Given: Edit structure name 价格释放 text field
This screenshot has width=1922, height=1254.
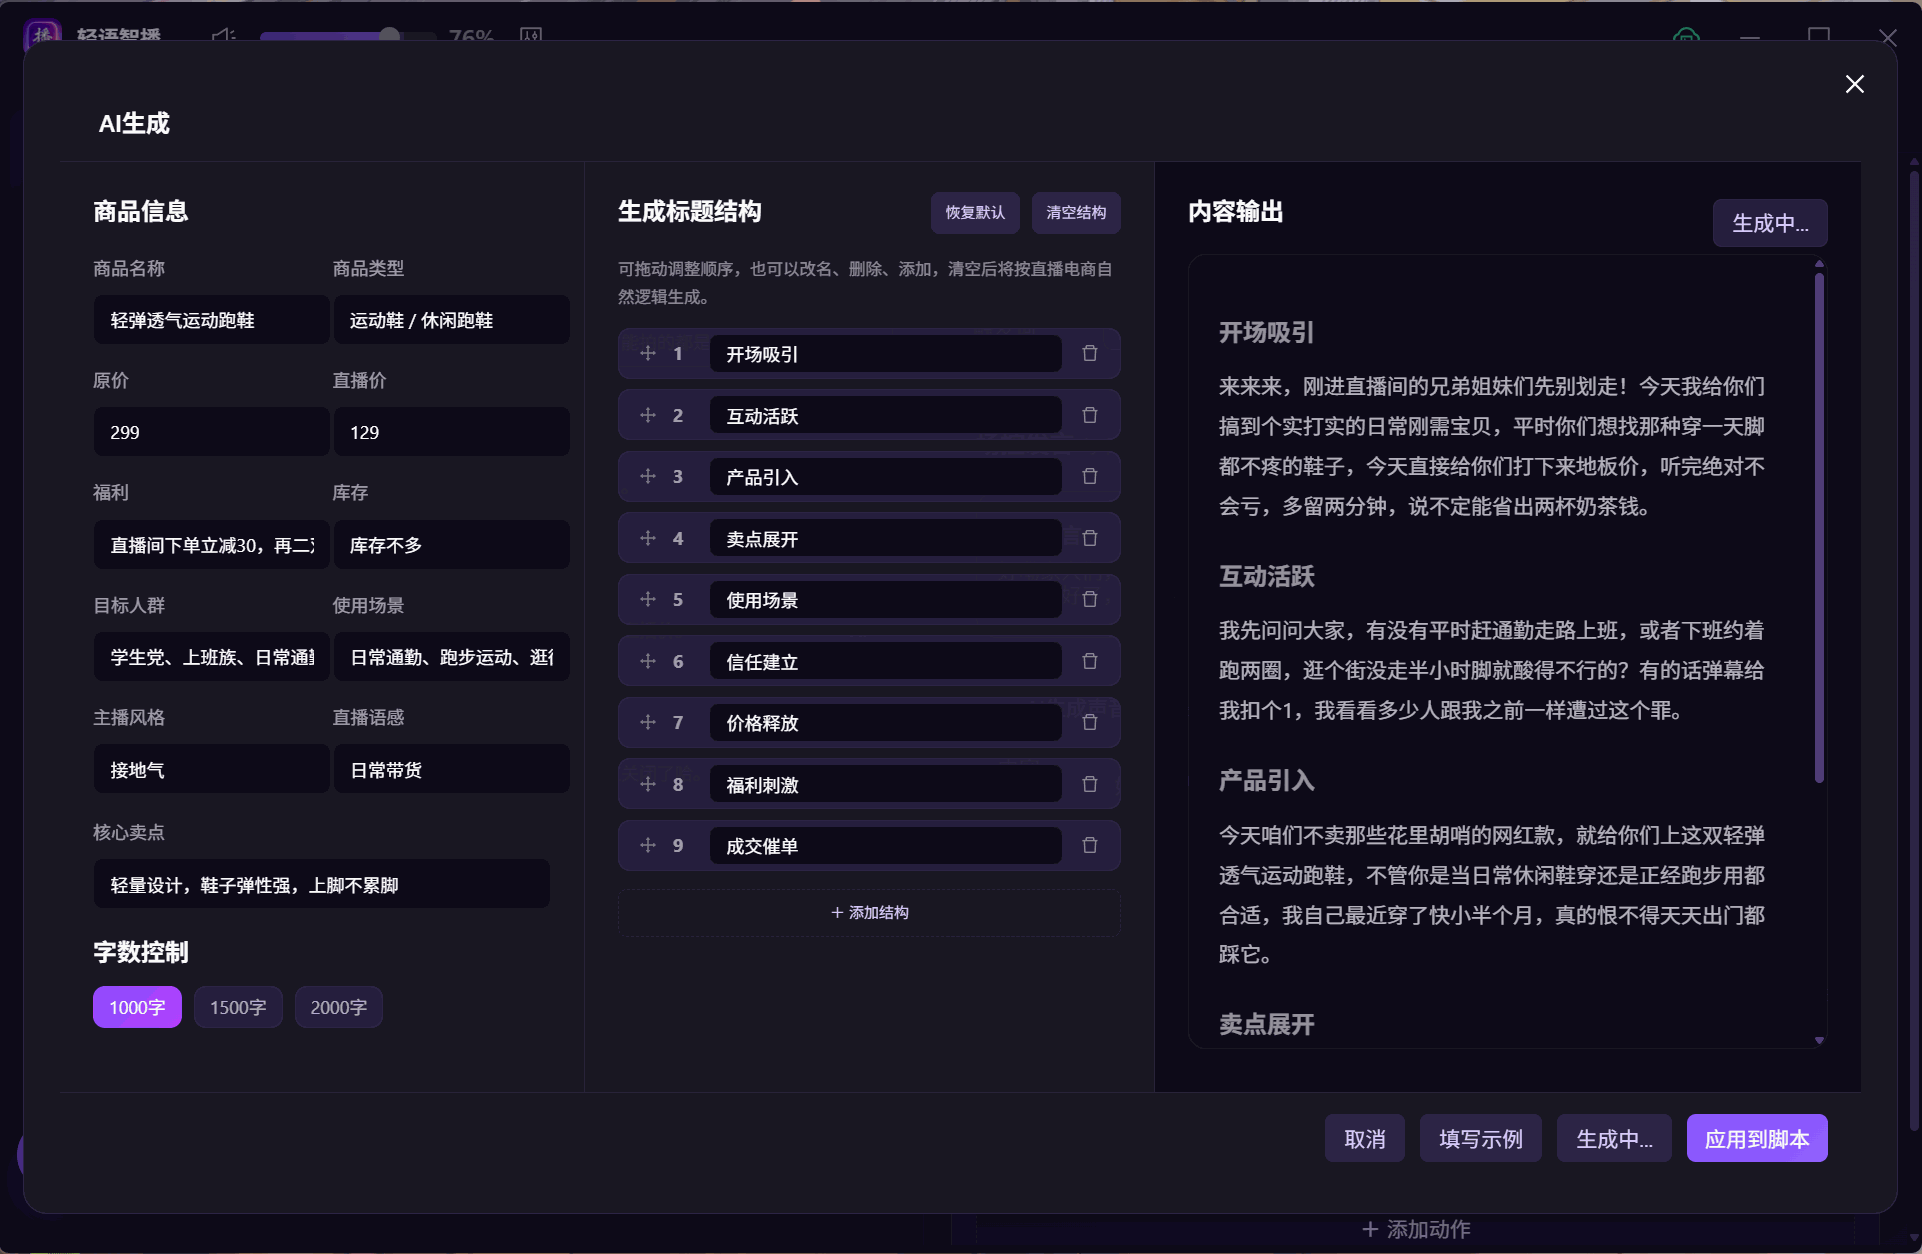Looking at the screenshot, I should coord(885,723).
